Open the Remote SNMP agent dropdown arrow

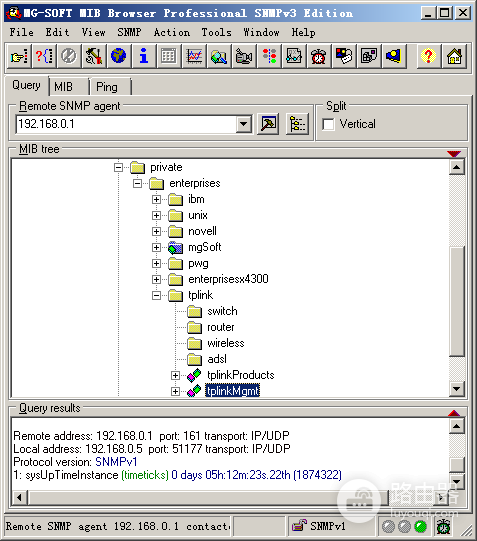(x=244, y=124)
